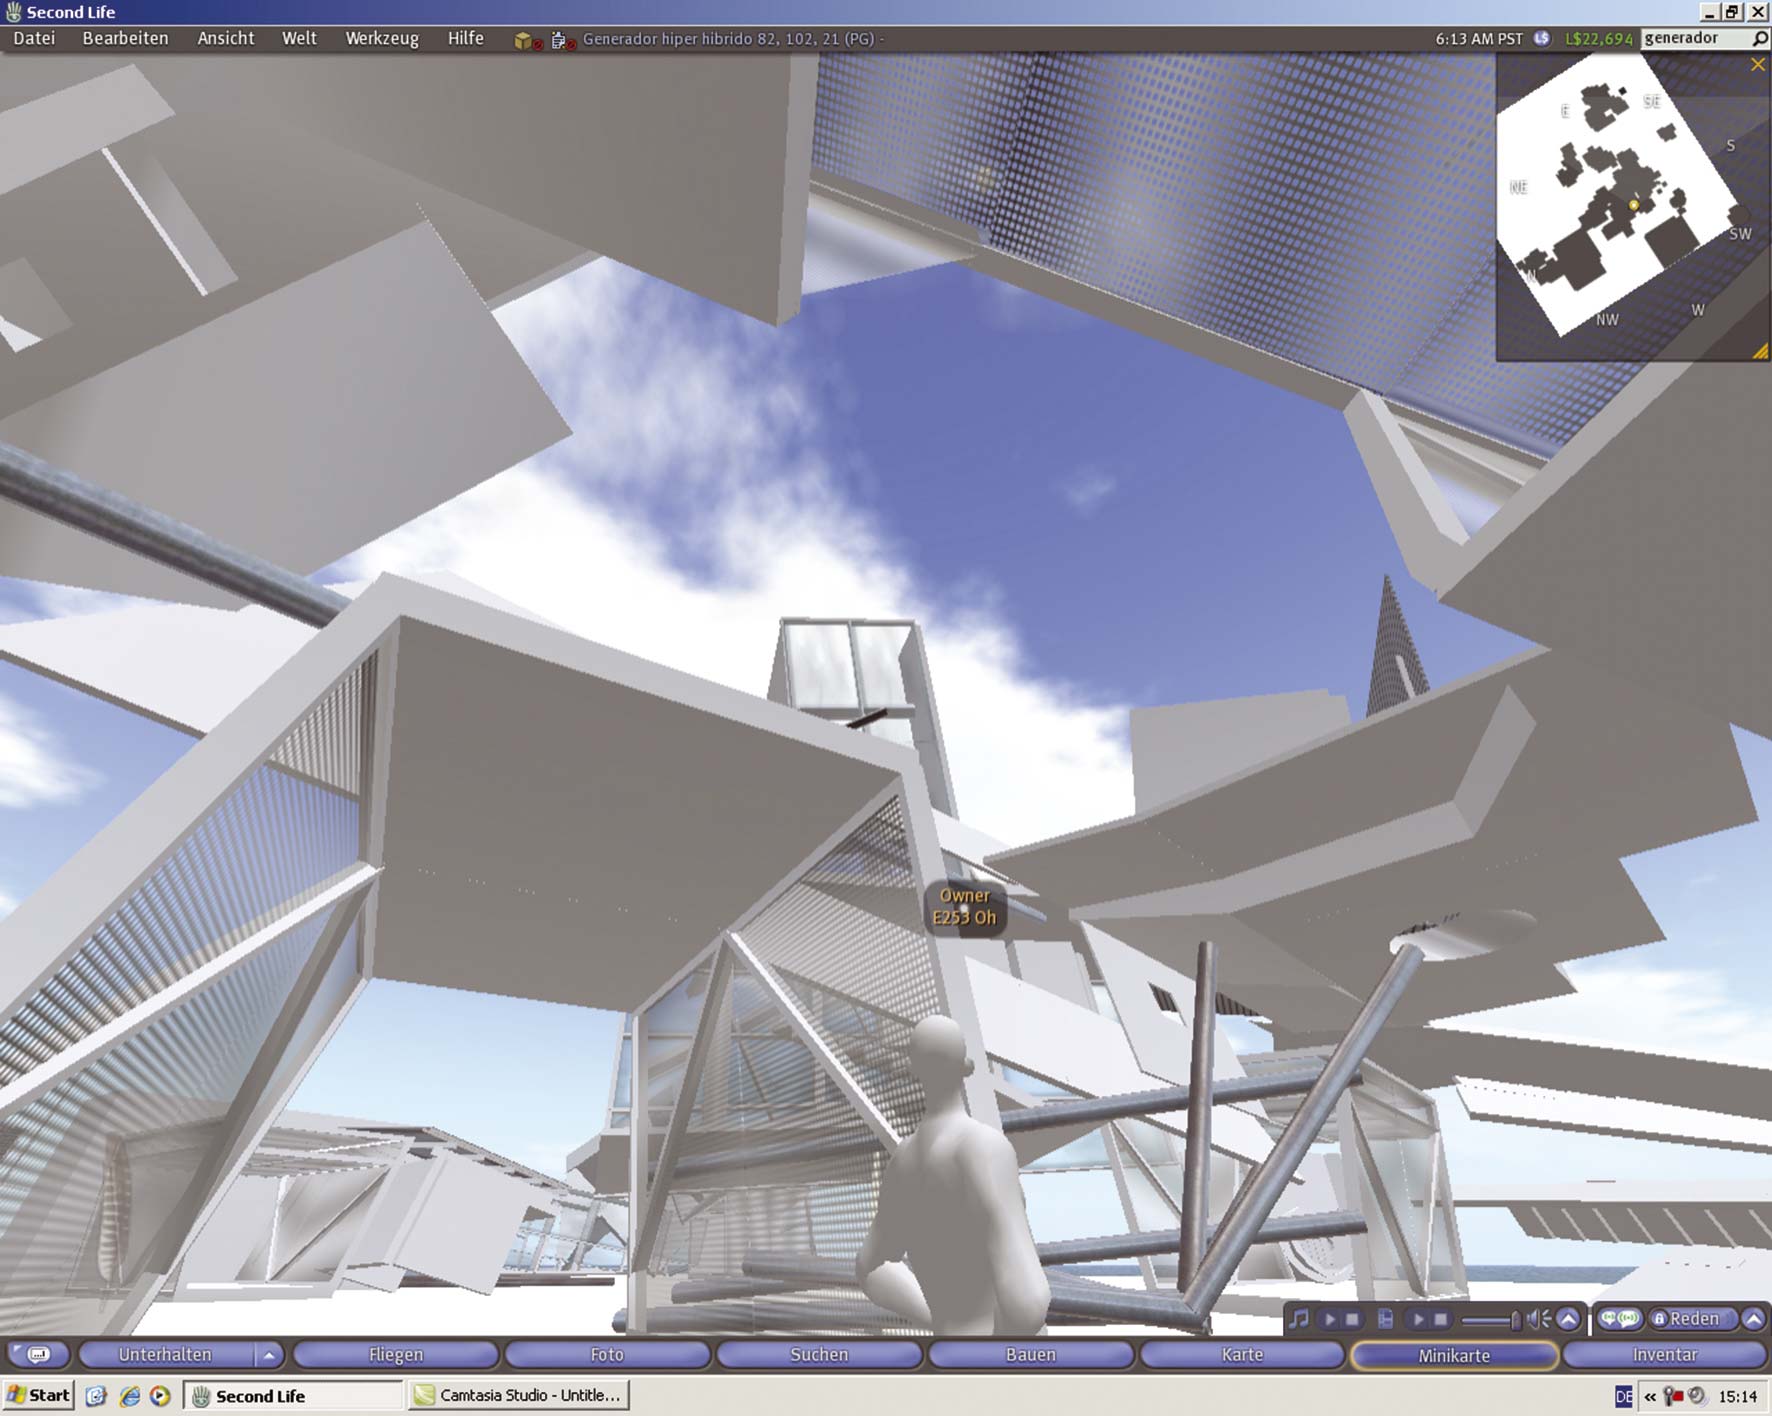Click the Fliegen button
The height and width of the screenshot is (1416, 1772).
396,1355
